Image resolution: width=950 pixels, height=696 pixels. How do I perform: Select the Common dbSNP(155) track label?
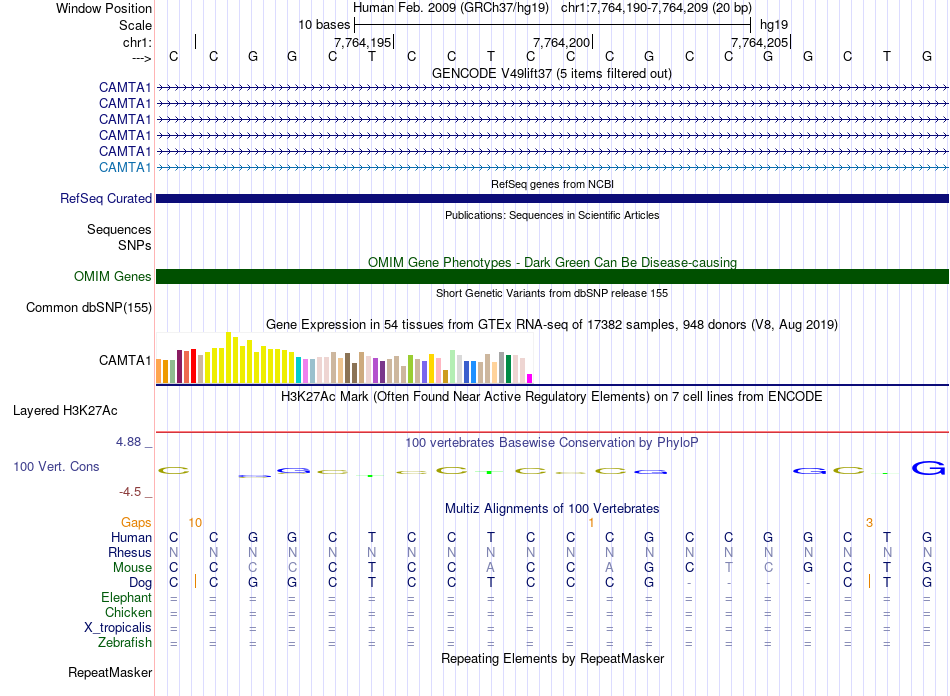click(x=88, y=308)
